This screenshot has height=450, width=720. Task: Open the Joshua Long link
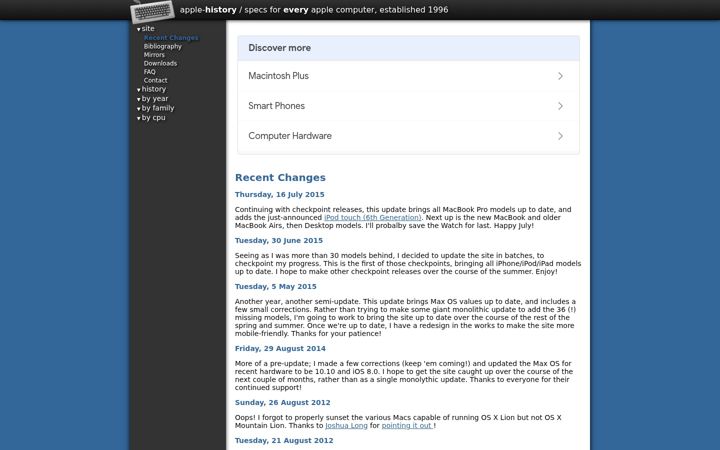pyautogui.click(x=346, y=426)
